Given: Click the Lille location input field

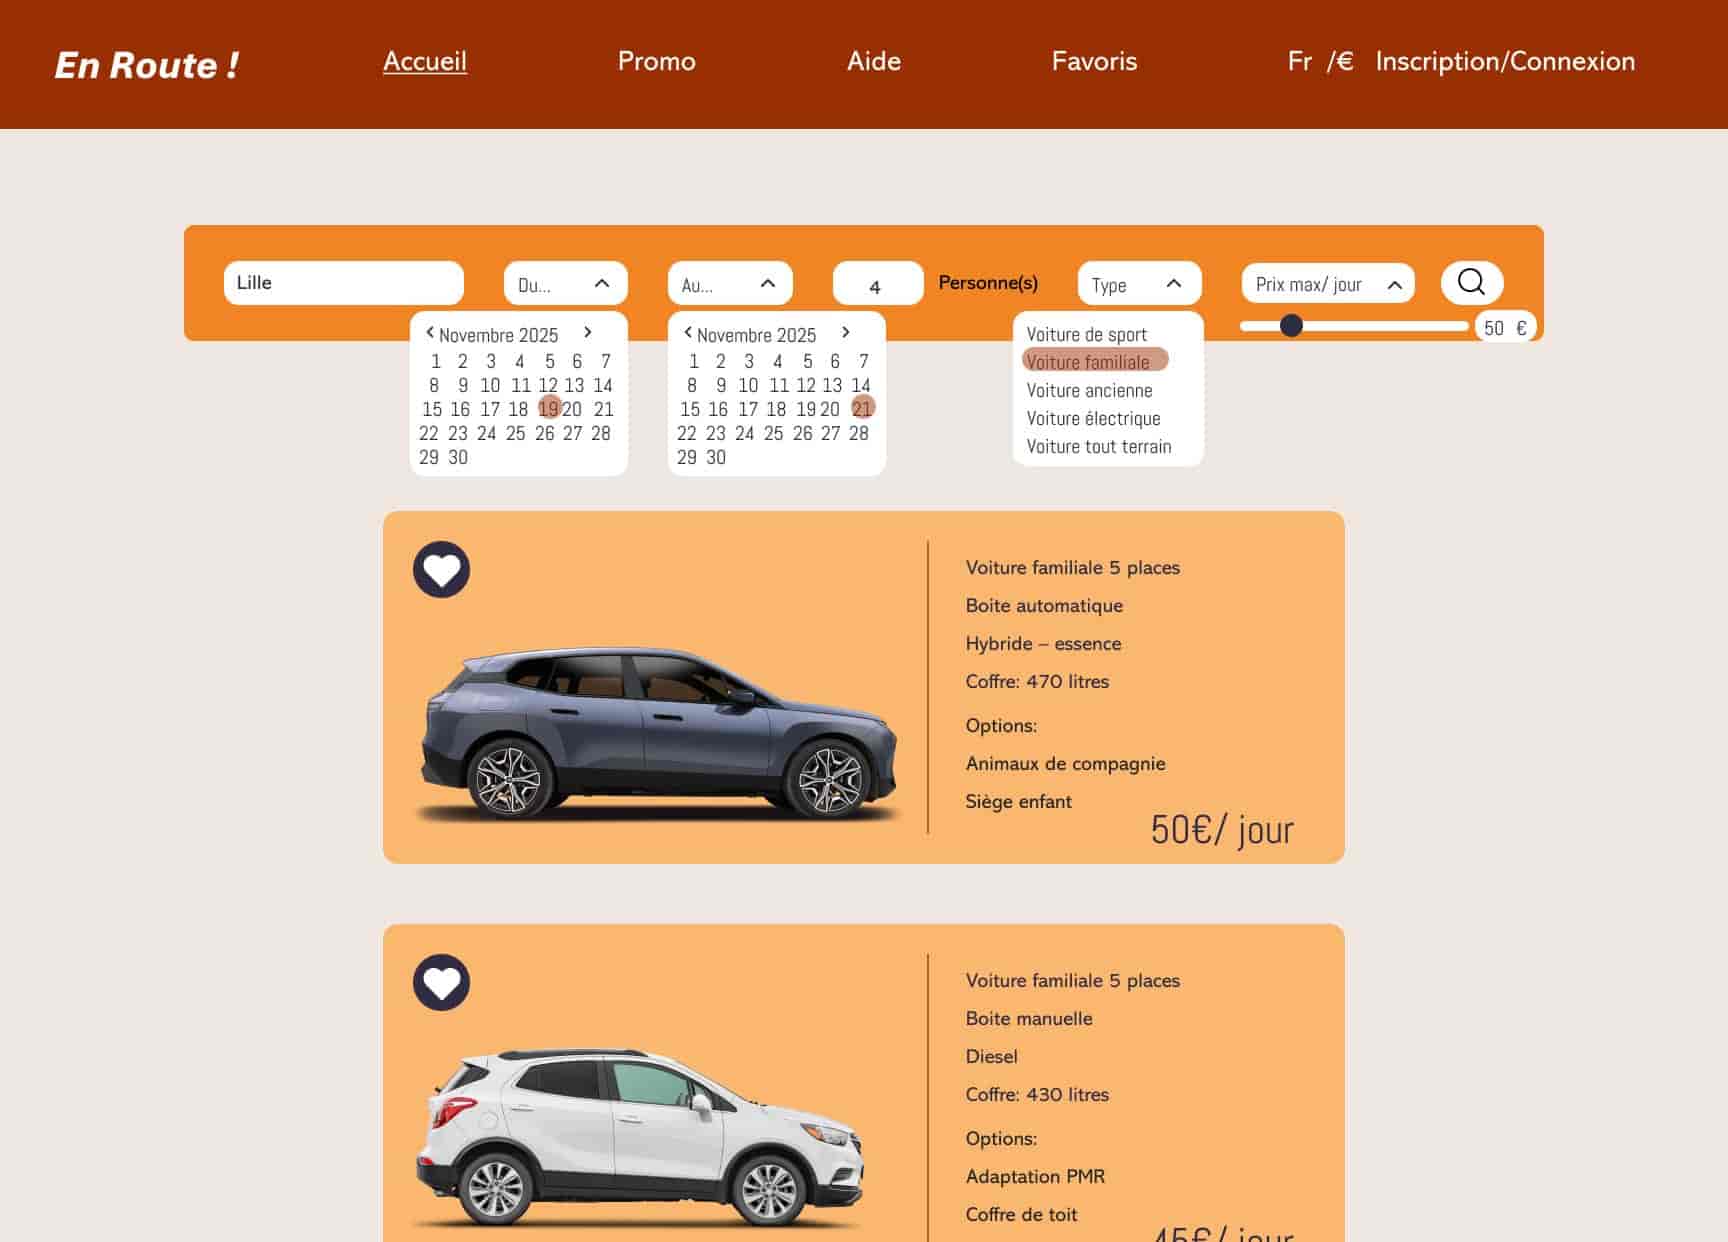Looking at the screenshot, I should click(x=343, y=282).
